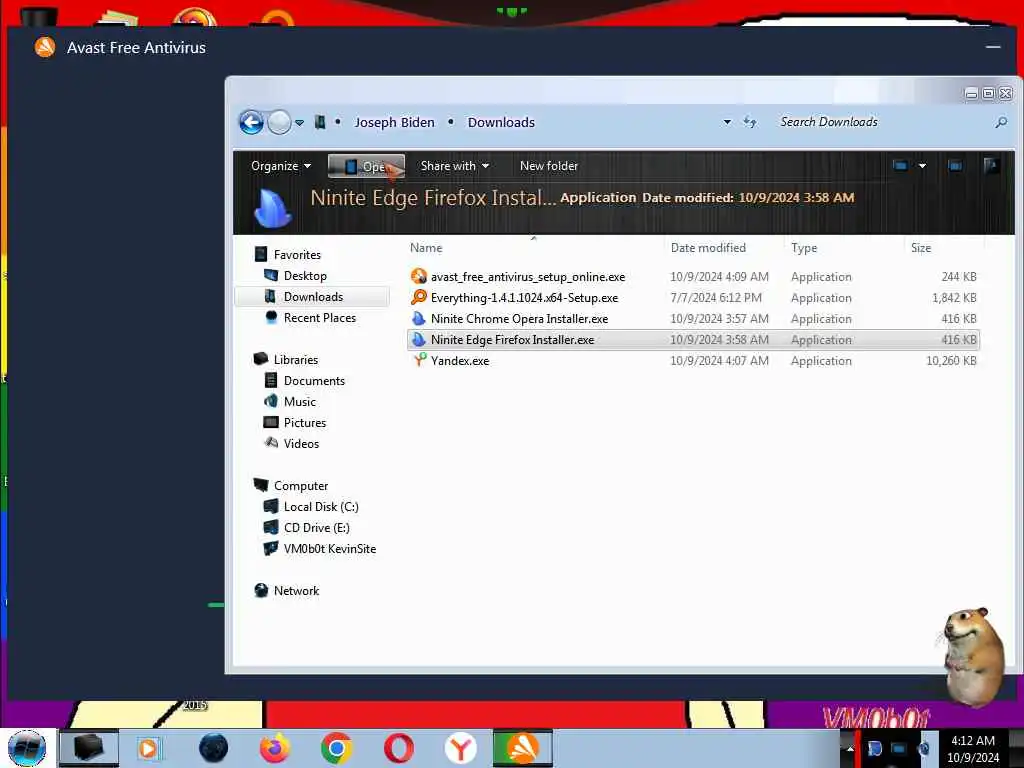Toggle the preview pane icon
The height and width of the screenshot is (768, 1024).
[x=955, y=166]
